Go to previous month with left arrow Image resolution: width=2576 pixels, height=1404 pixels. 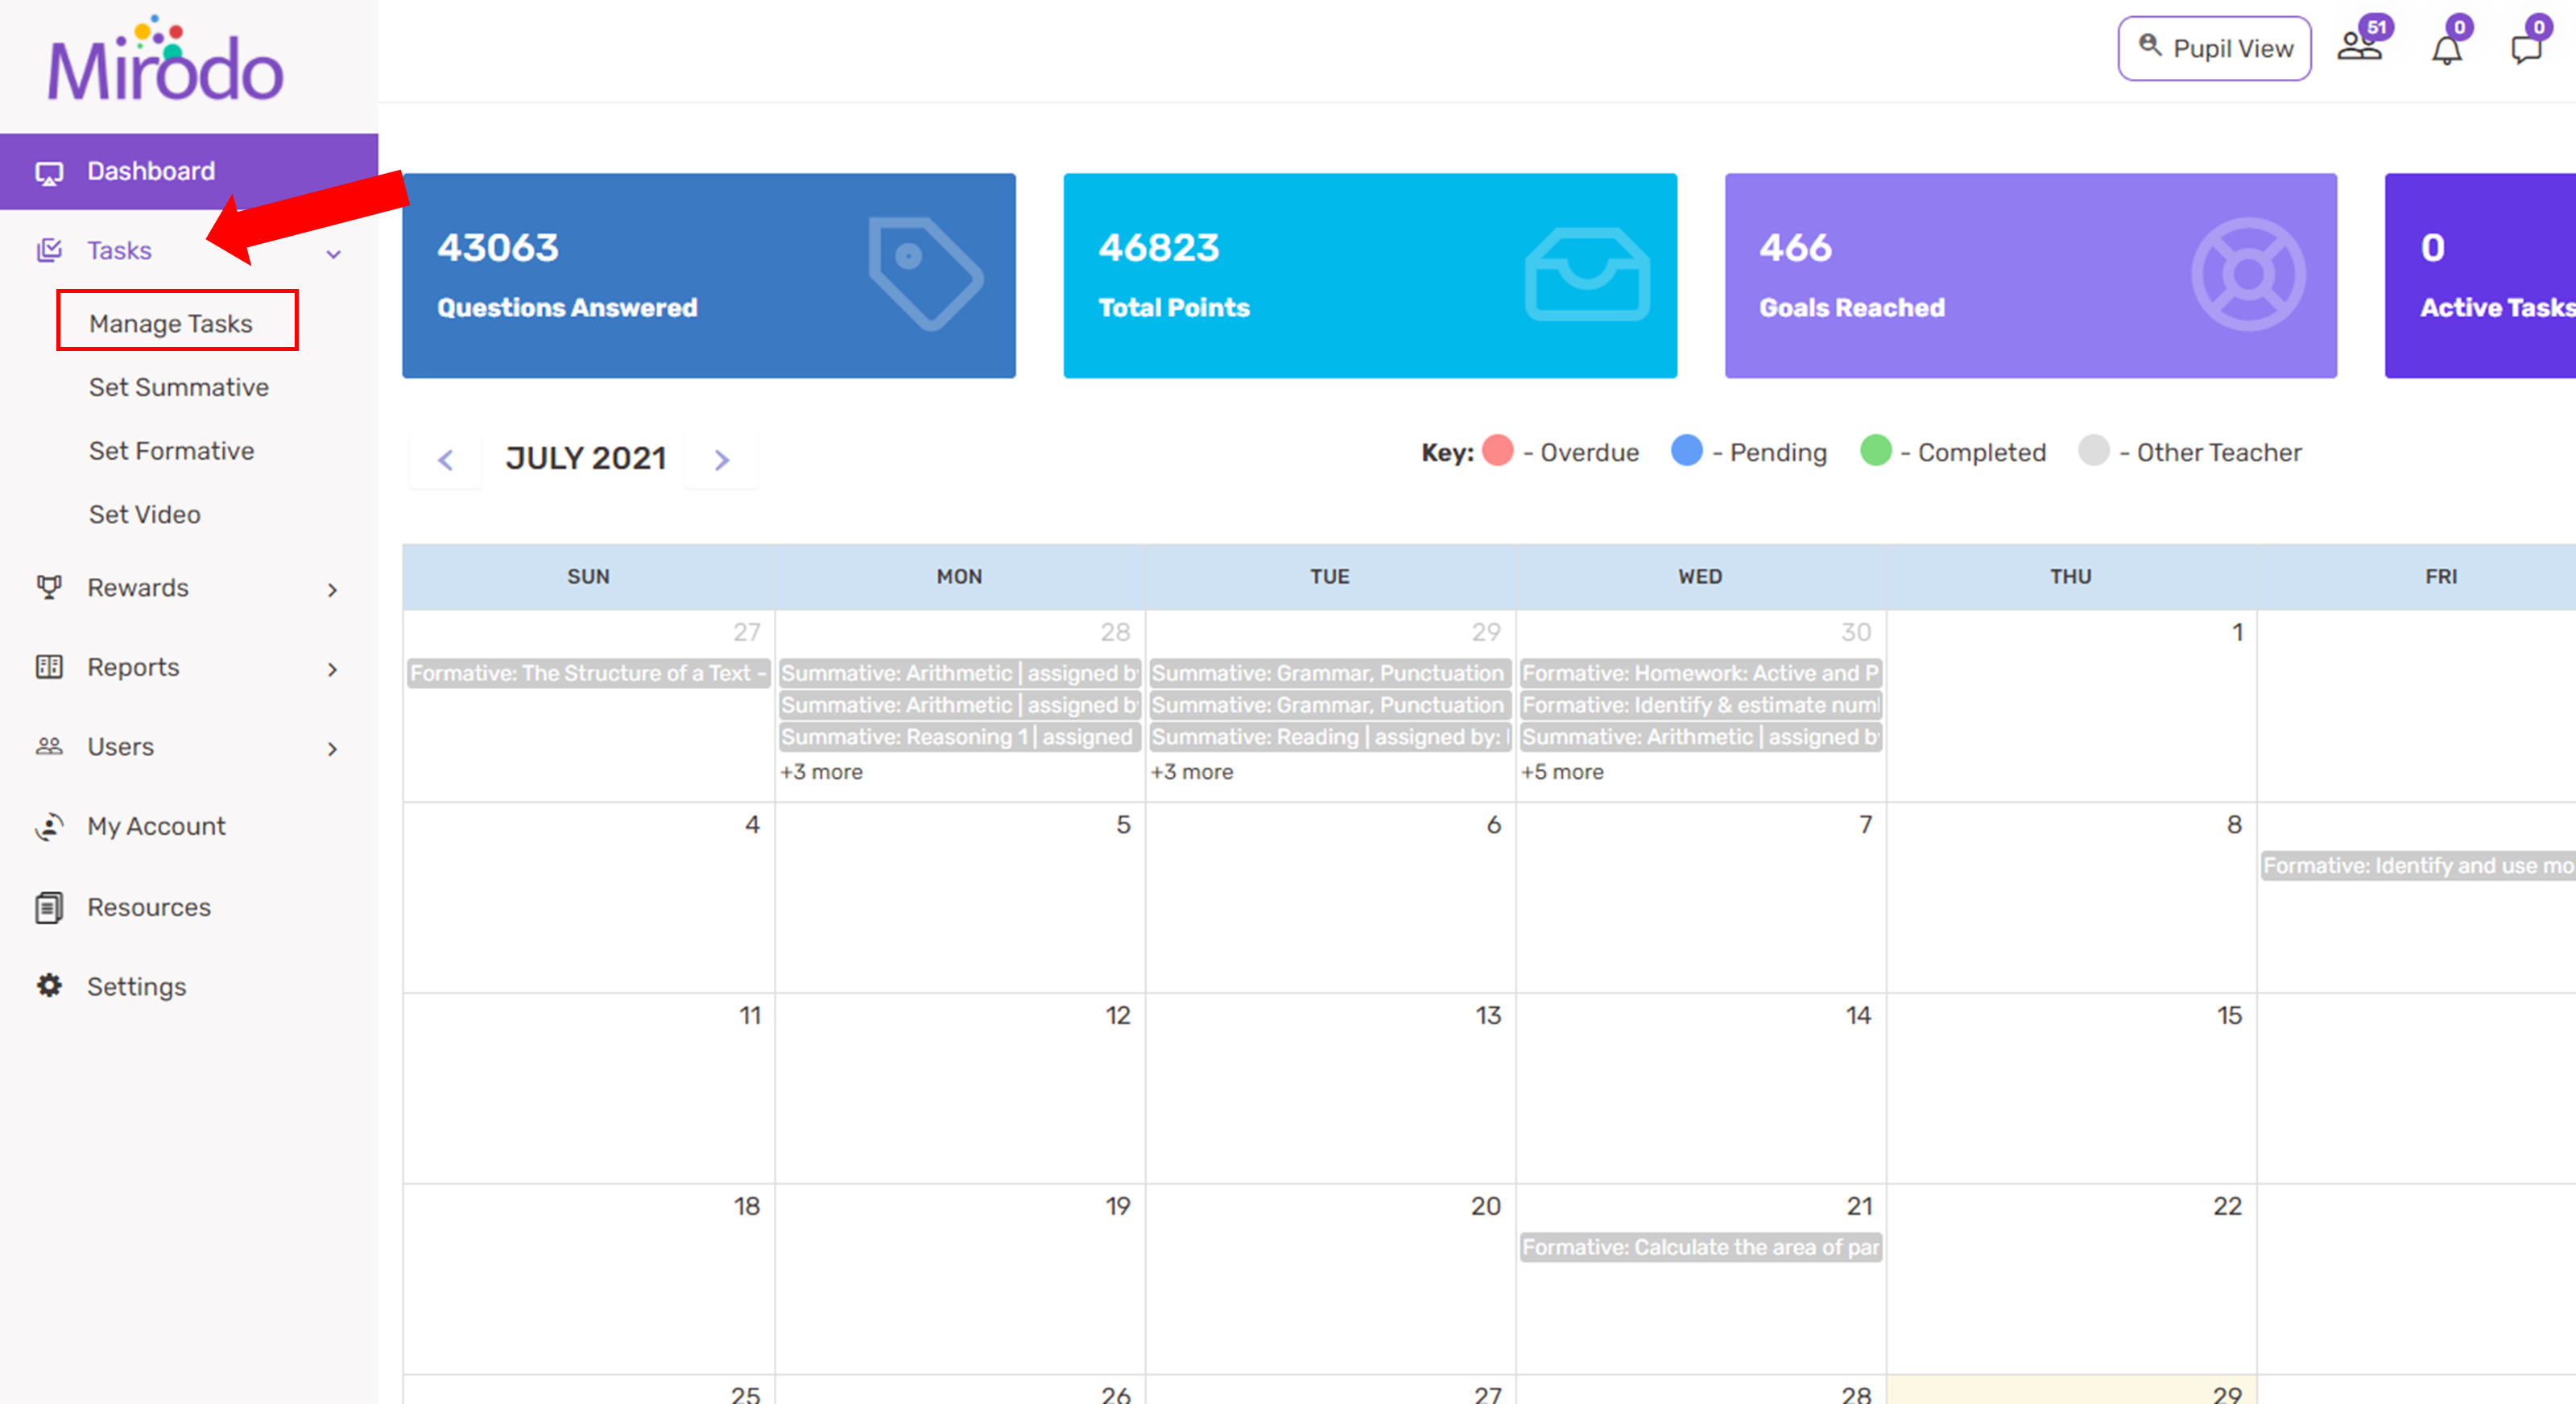(446, 460)
